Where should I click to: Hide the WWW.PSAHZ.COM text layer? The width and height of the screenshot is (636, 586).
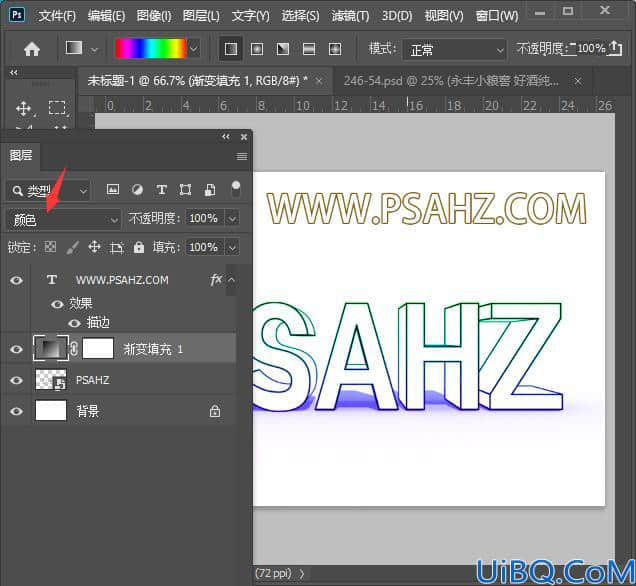[x=16, y=280]
